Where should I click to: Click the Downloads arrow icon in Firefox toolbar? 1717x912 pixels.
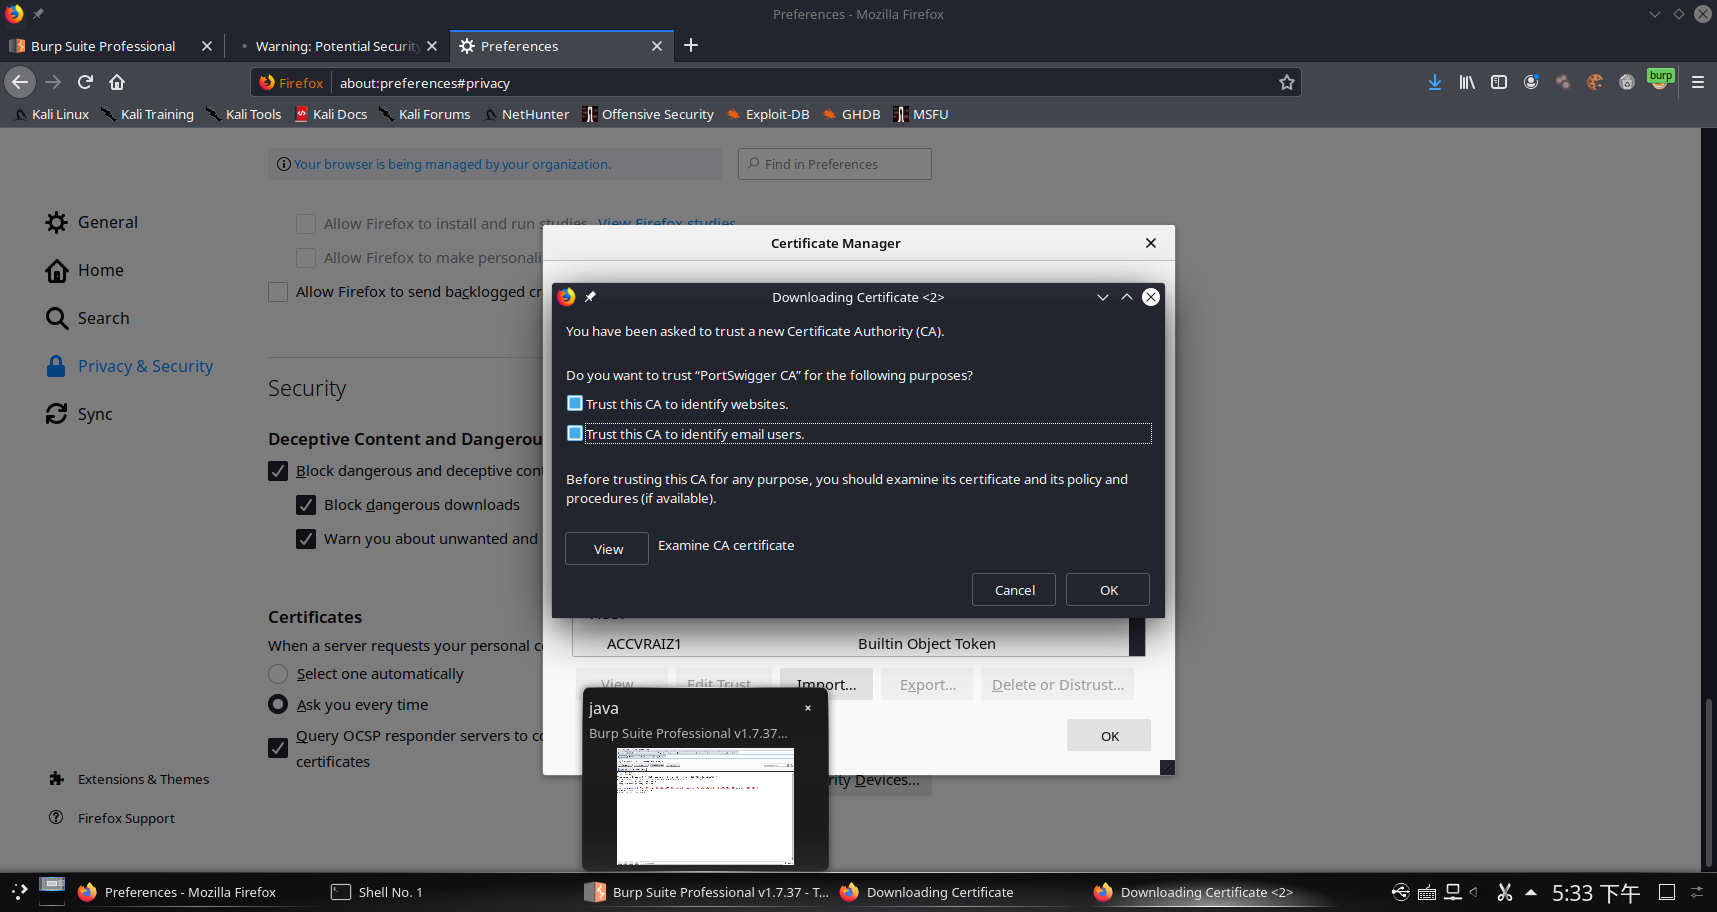[x=1435, y=82]
